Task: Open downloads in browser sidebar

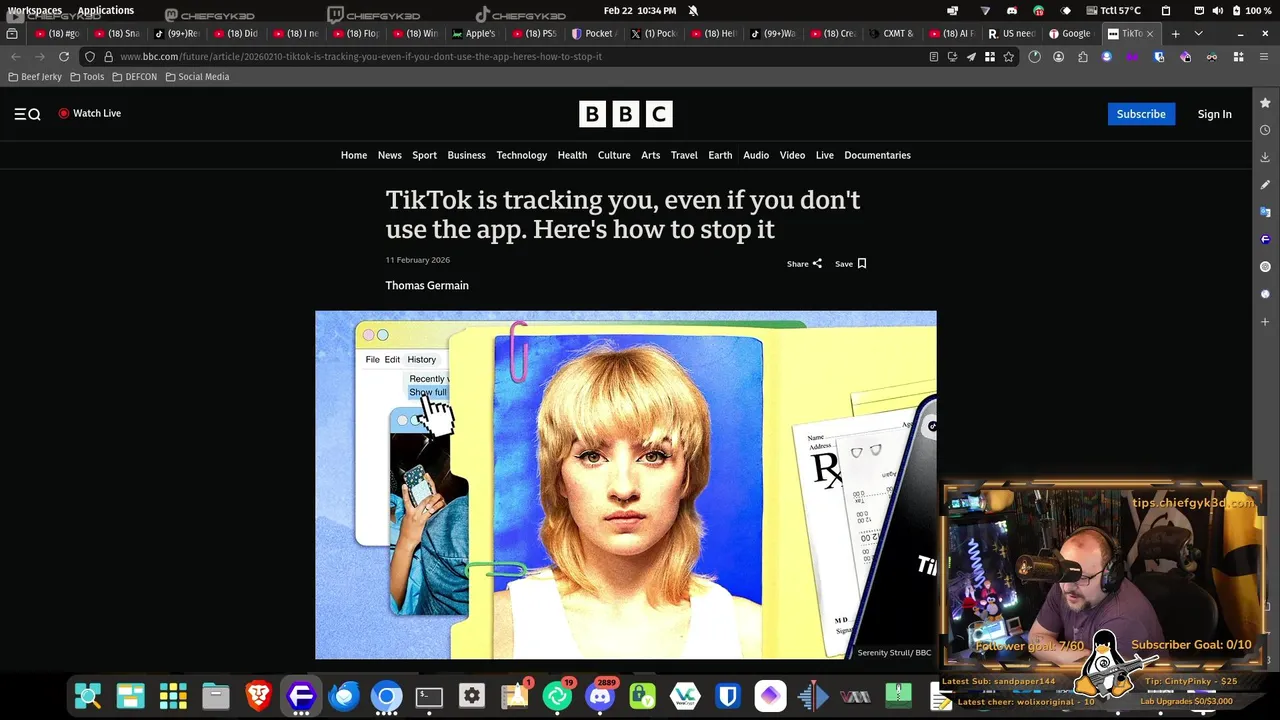Action: [x=1265, y=157]
